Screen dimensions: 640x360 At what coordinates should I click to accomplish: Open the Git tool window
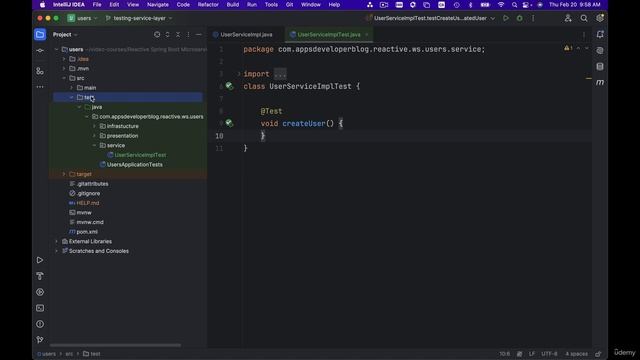(x=40, y=340)
